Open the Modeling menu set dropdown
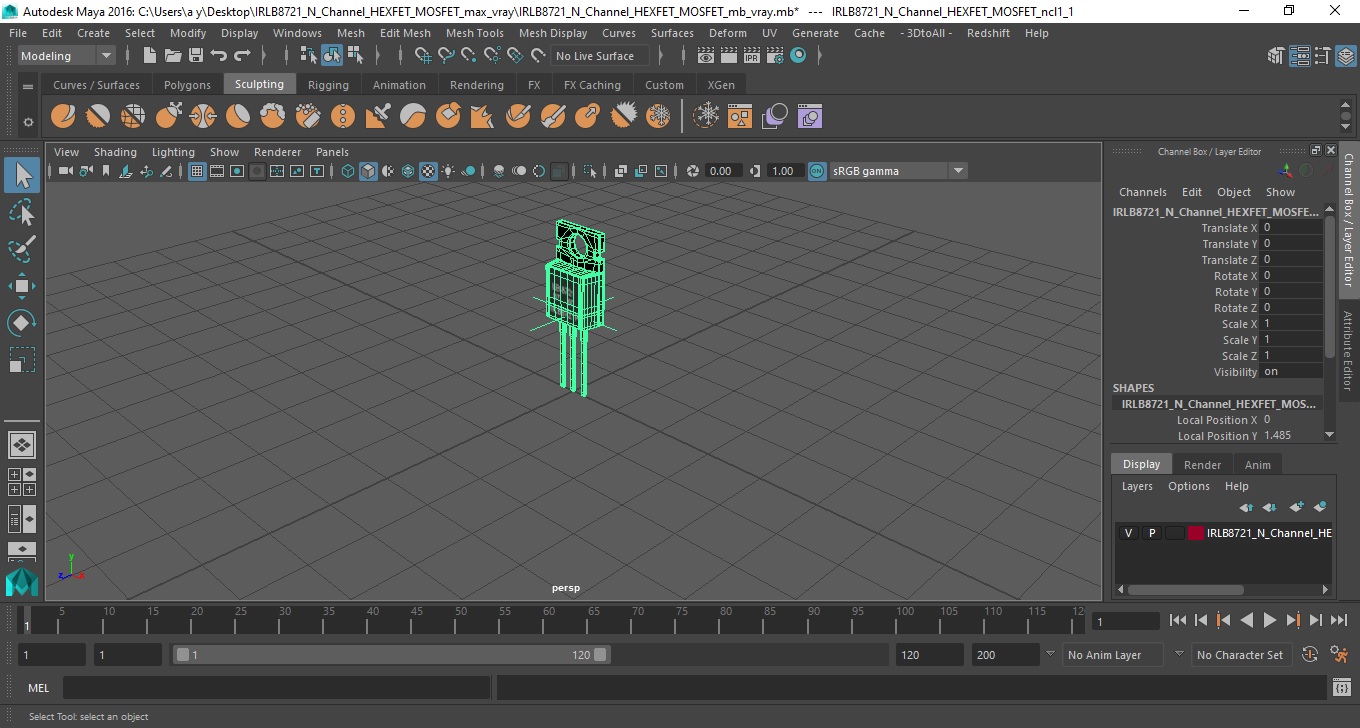 pos(67,56)
